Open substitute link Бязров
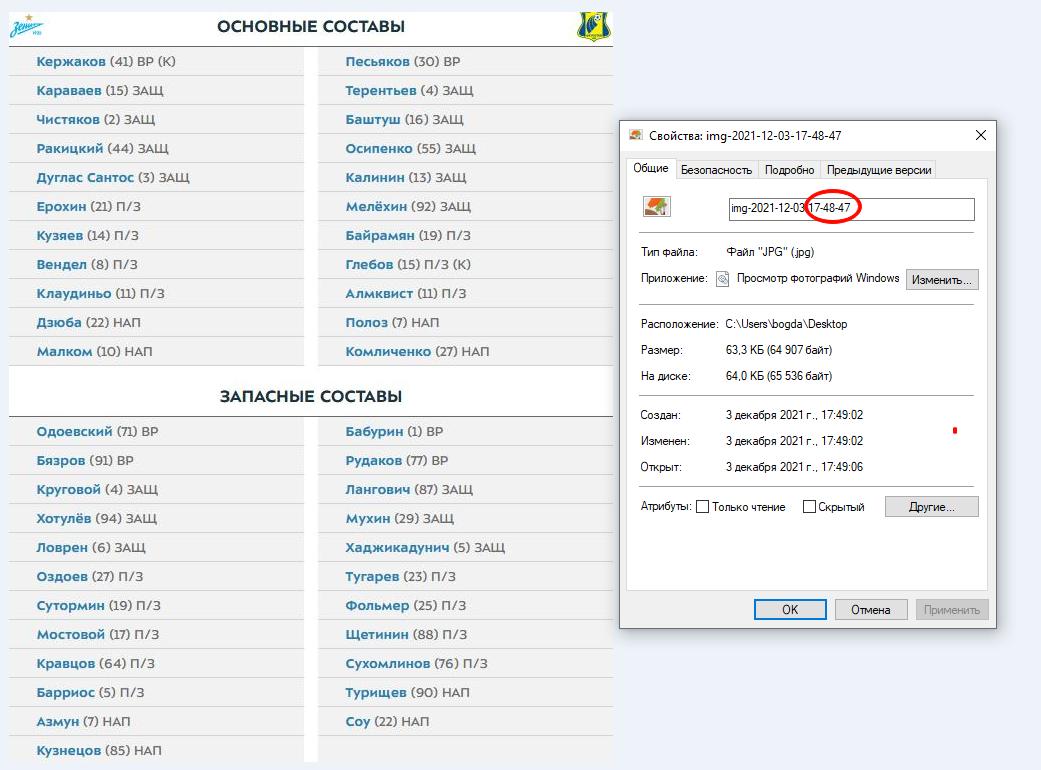1041x770 pixels. coord(60,461)
